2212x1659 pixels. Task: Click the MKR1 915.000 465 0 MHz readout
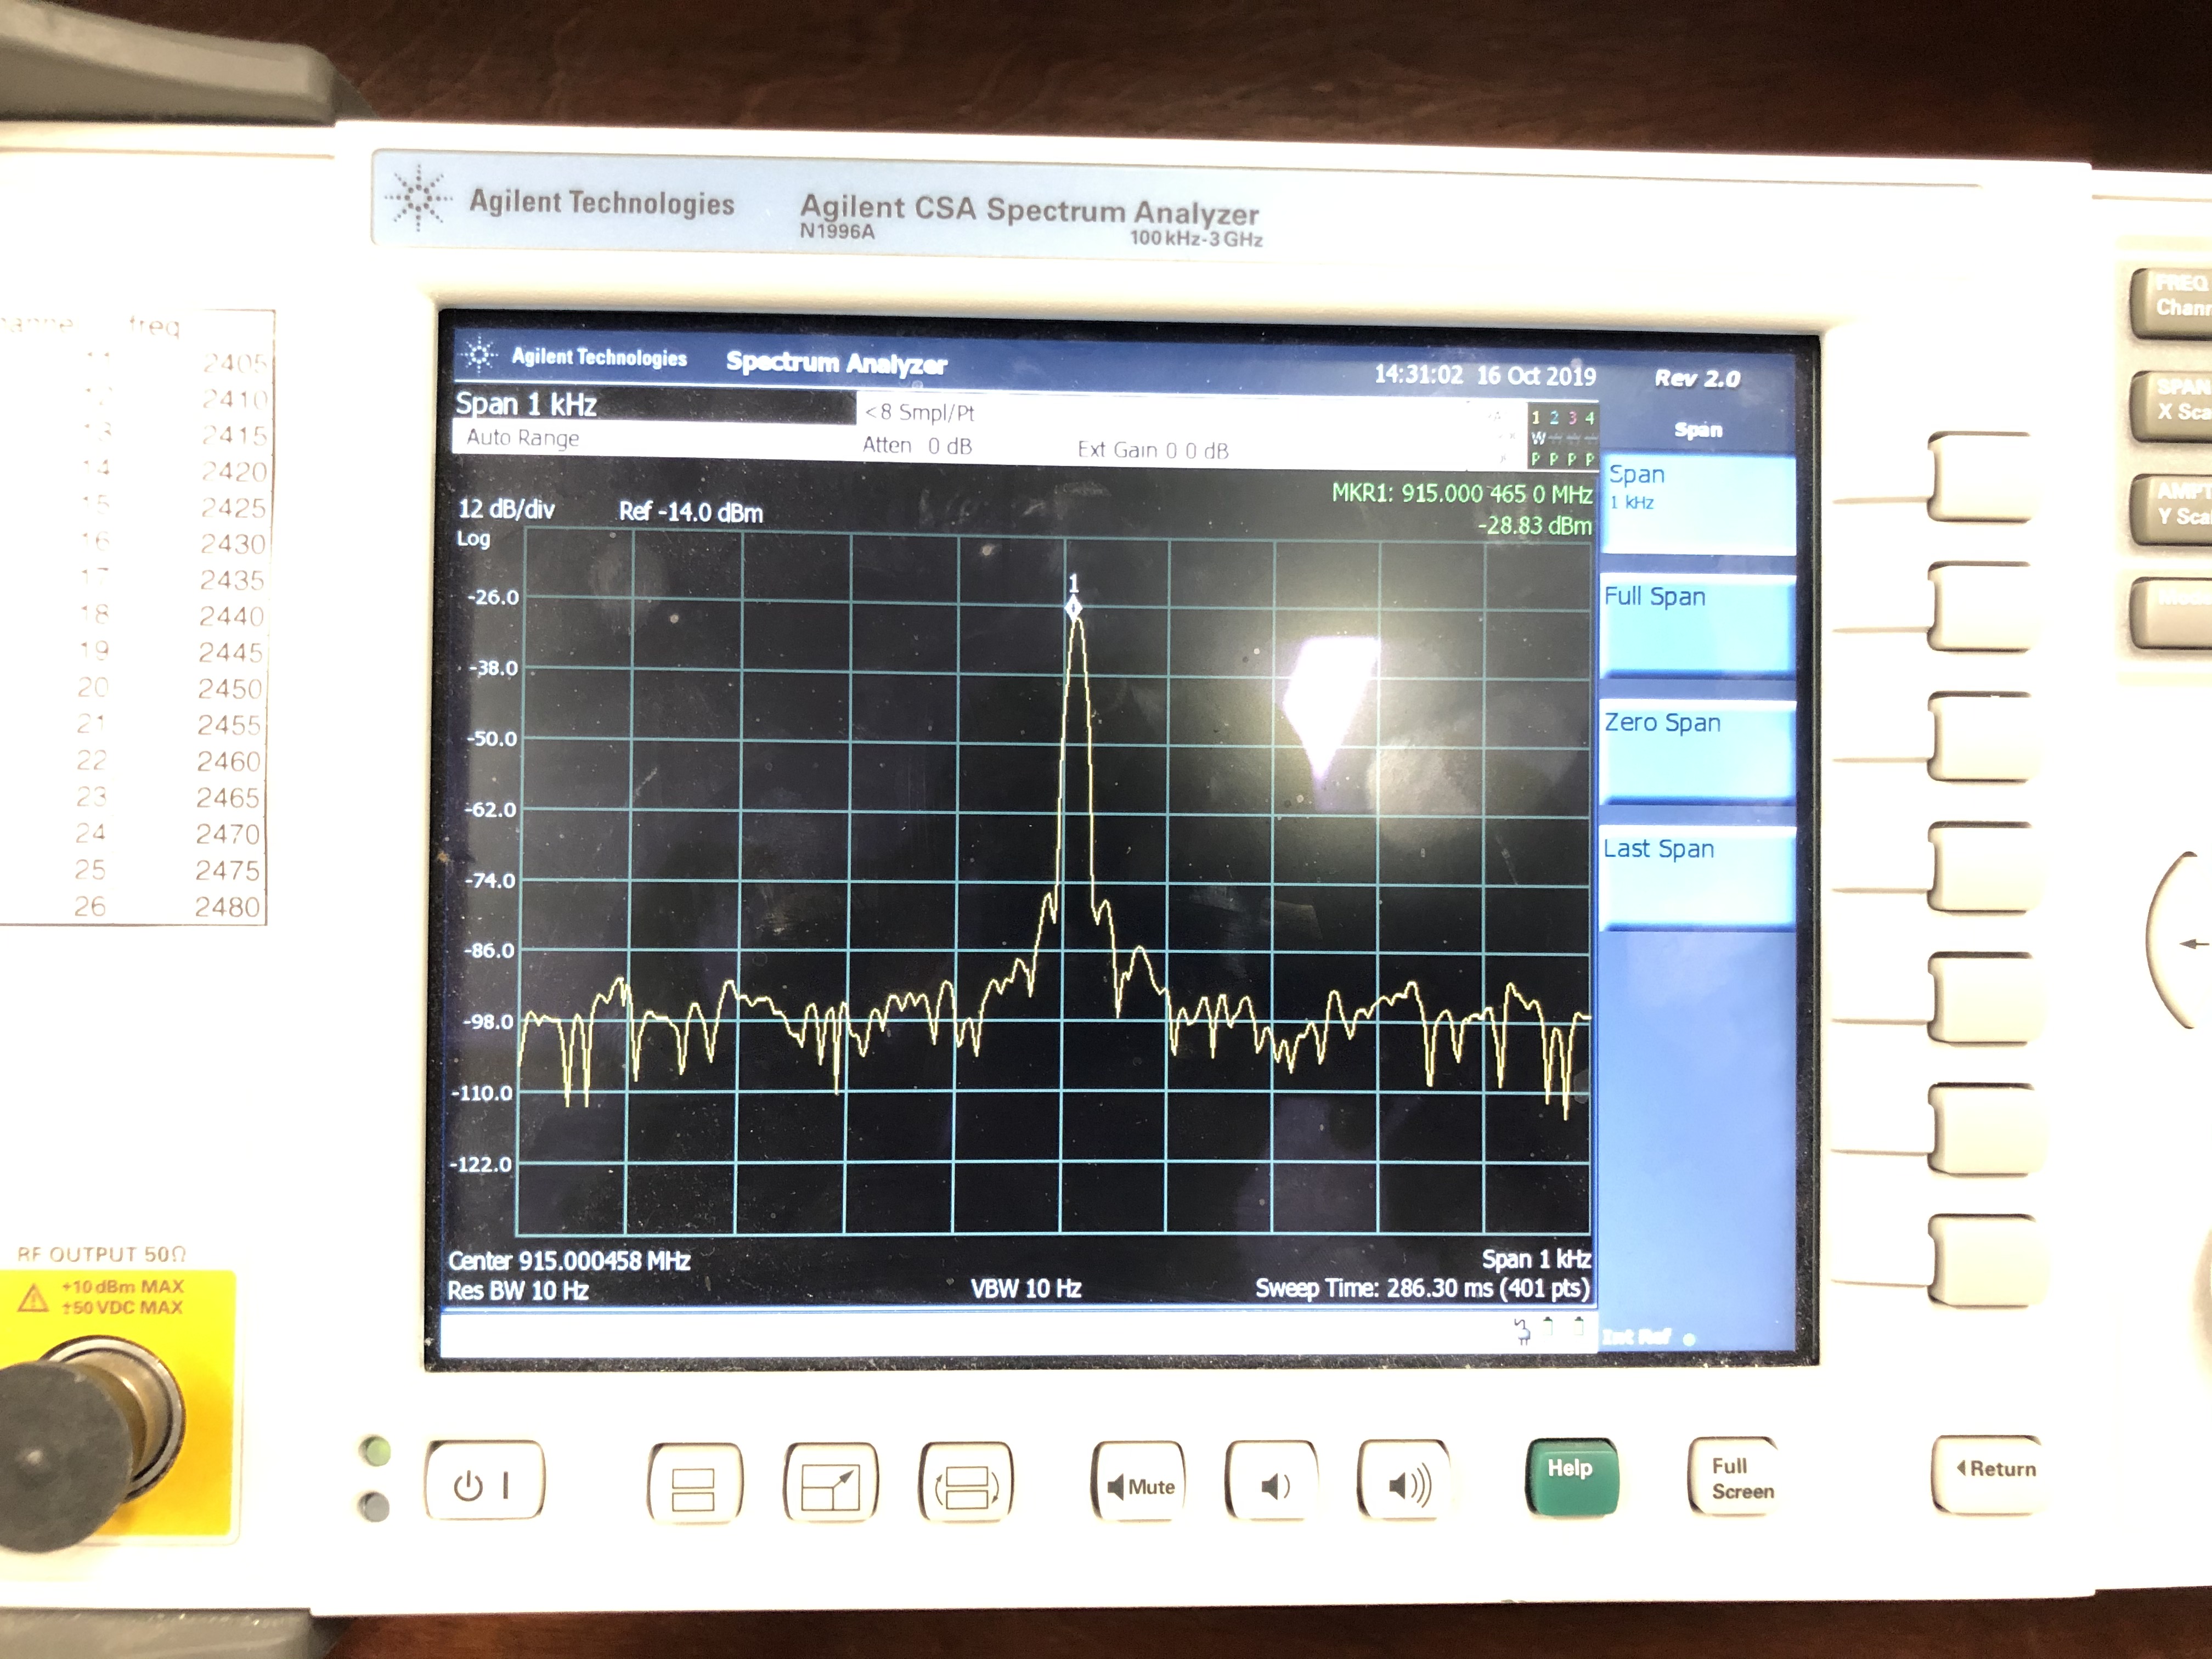point(1461,494)
